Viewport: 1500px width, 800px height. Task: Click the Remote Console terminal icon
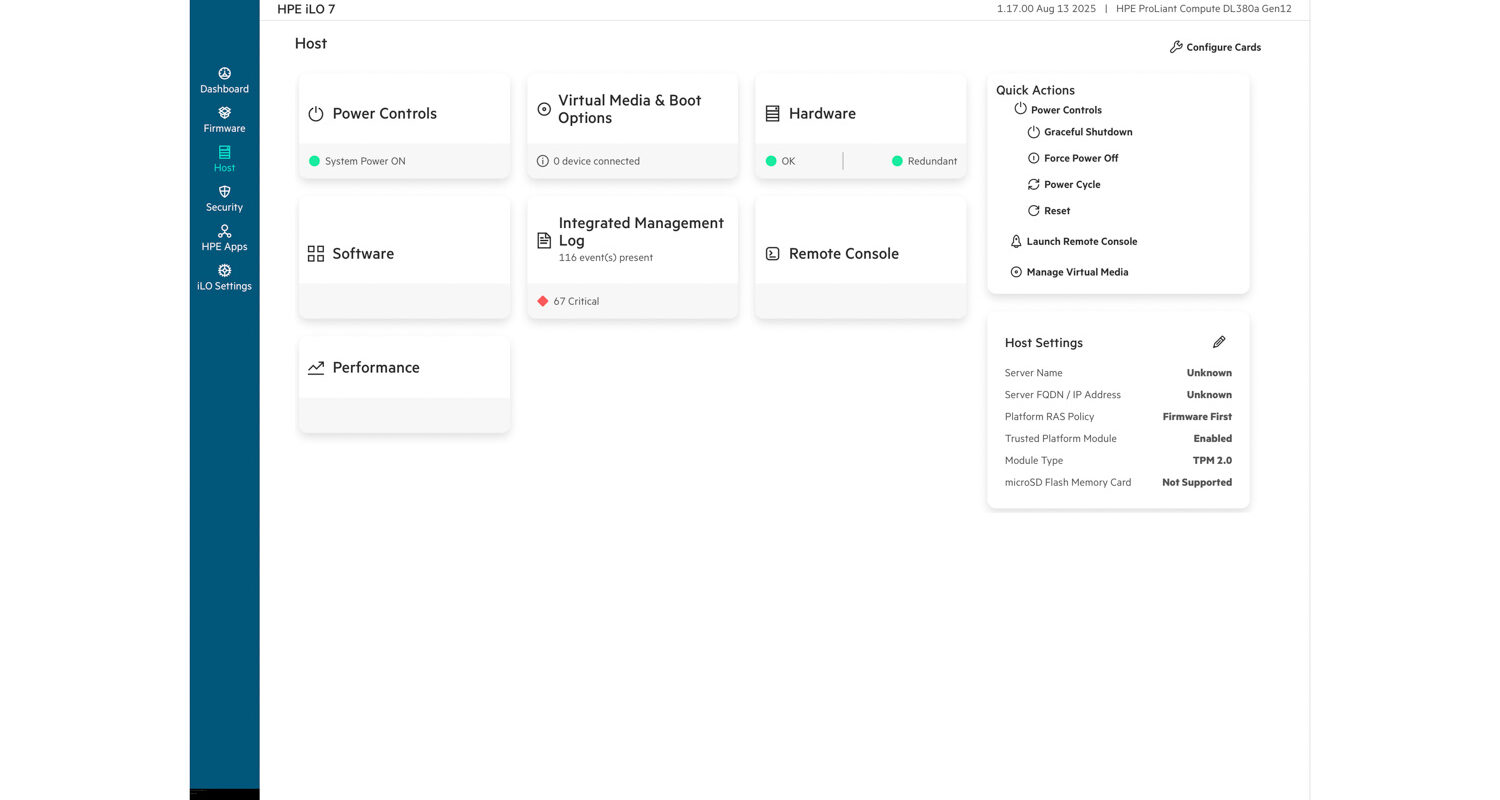[x=772, y=254]
